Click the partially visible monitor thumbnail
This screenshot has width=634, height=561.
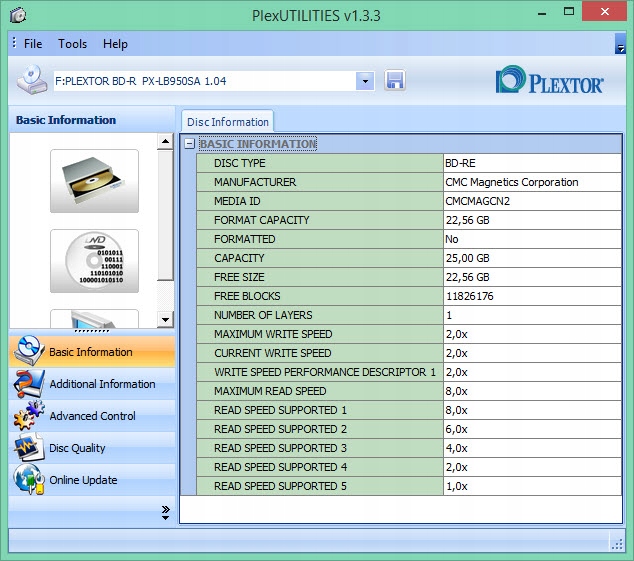click(94, 319)
